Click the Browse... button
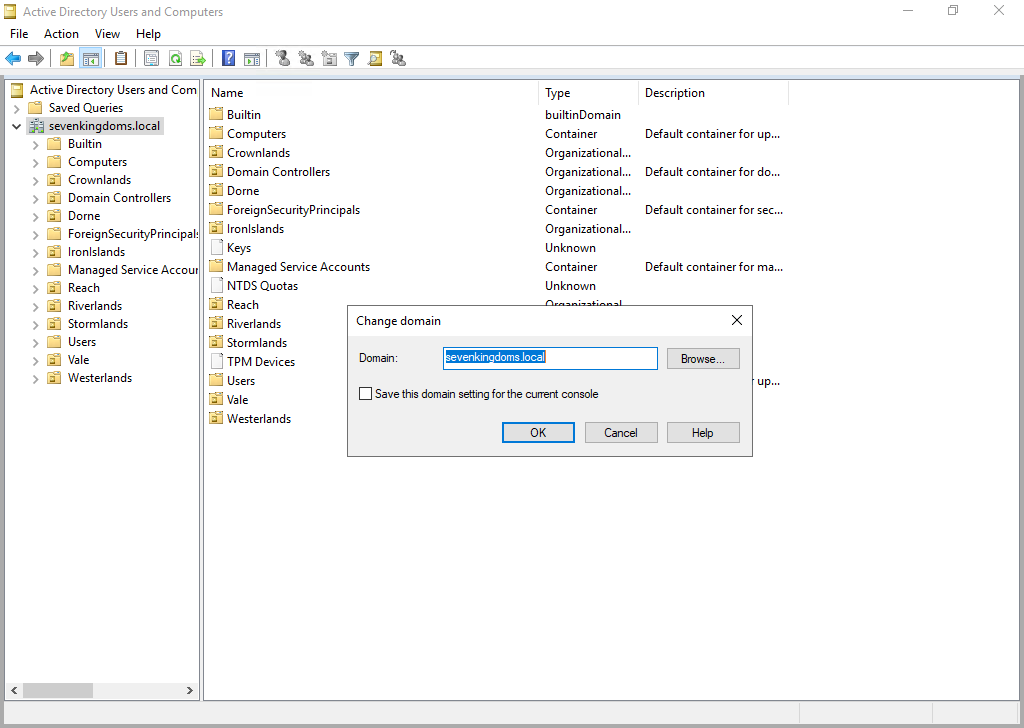 (703, 359)
